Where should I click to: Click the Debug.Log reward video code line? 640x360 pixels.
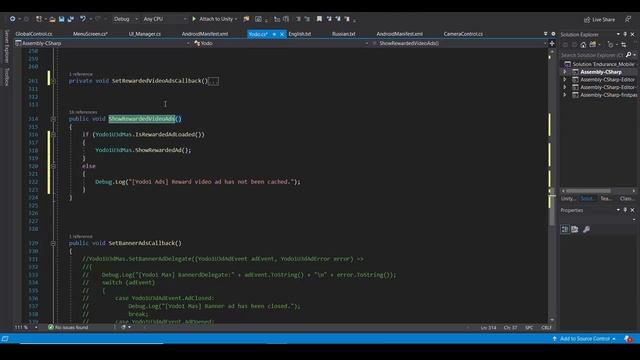tap(198, 182)
